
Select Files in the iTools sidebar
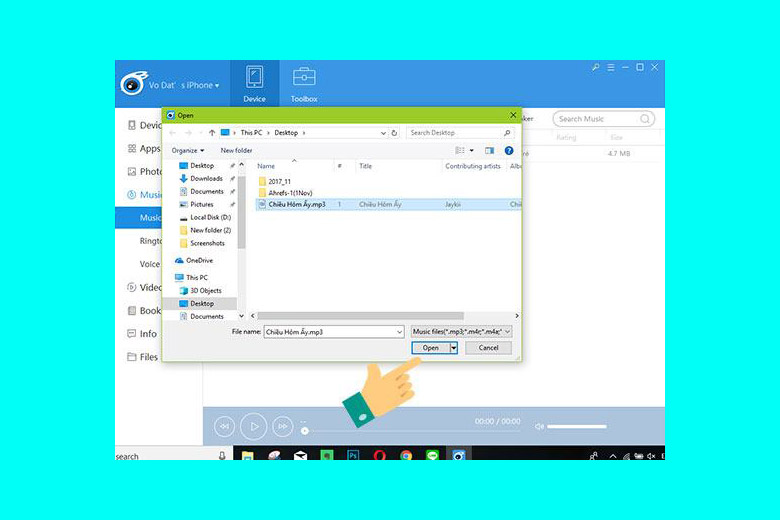pyautogui.click(x=149, y=357)
